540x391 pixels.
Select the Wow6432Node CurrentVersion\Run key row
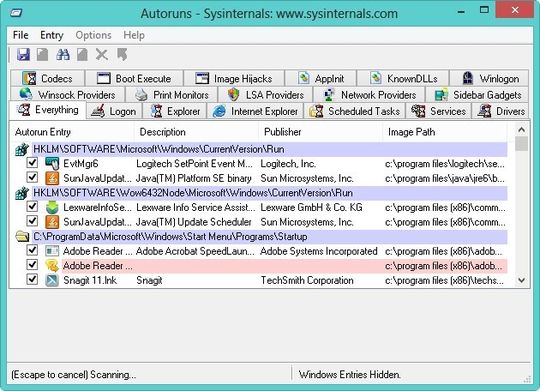[269, 193]
